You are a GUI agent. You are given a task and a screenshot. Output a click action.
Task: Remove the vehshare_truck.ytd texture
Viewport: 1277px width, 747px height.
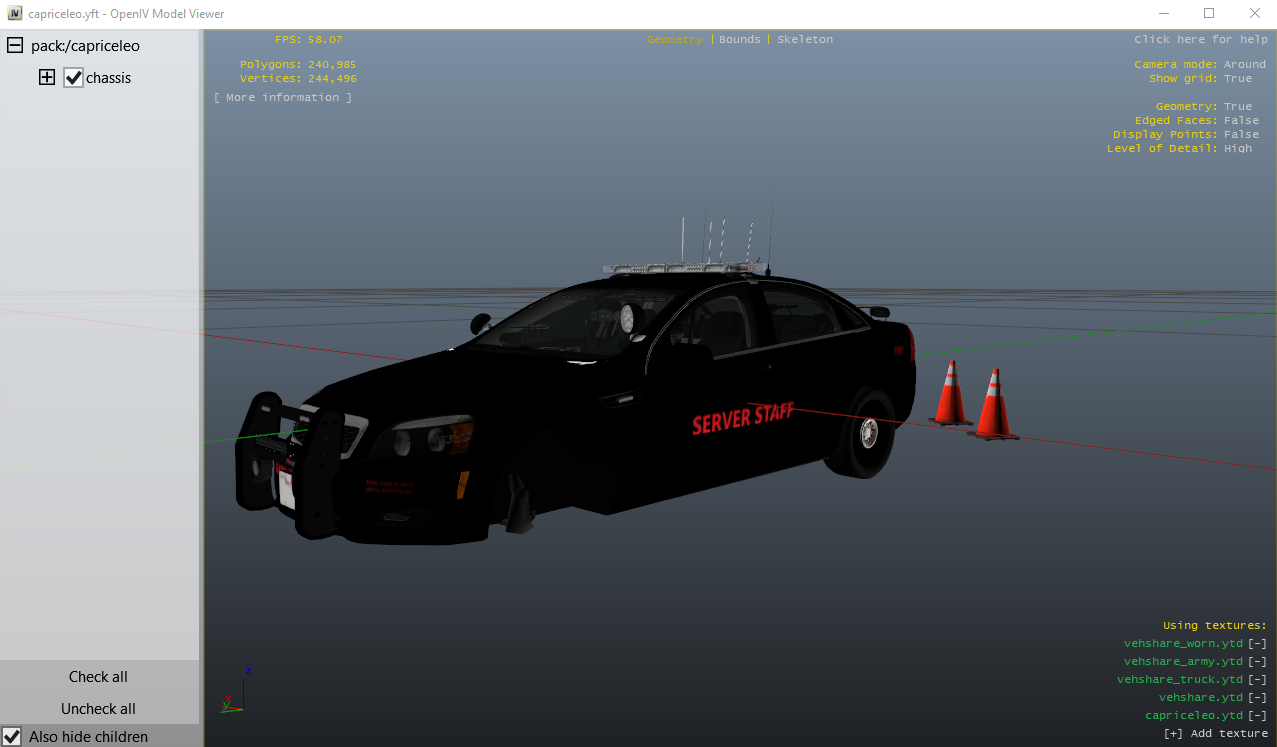click(1257, 679)
